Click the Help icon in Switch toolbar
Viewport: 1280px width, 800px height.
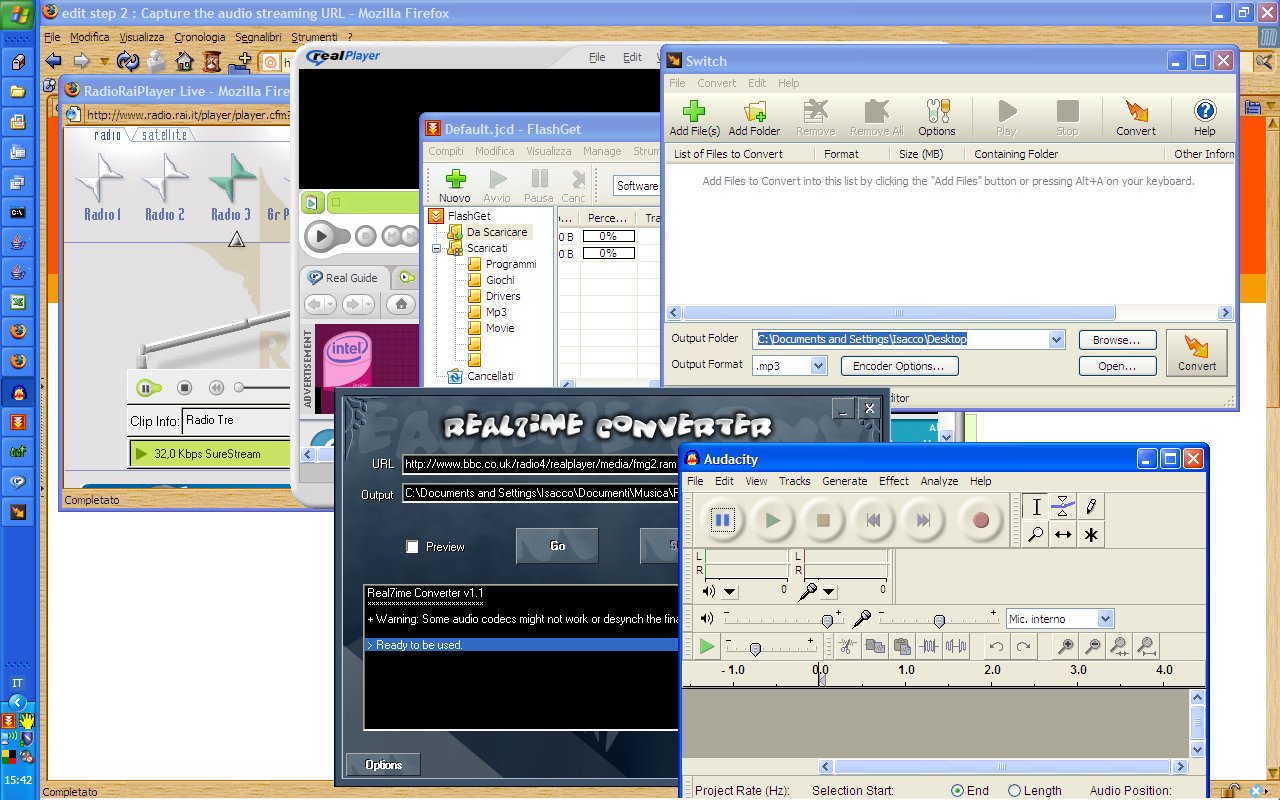pyautogui.click(x=1205, y=118)
